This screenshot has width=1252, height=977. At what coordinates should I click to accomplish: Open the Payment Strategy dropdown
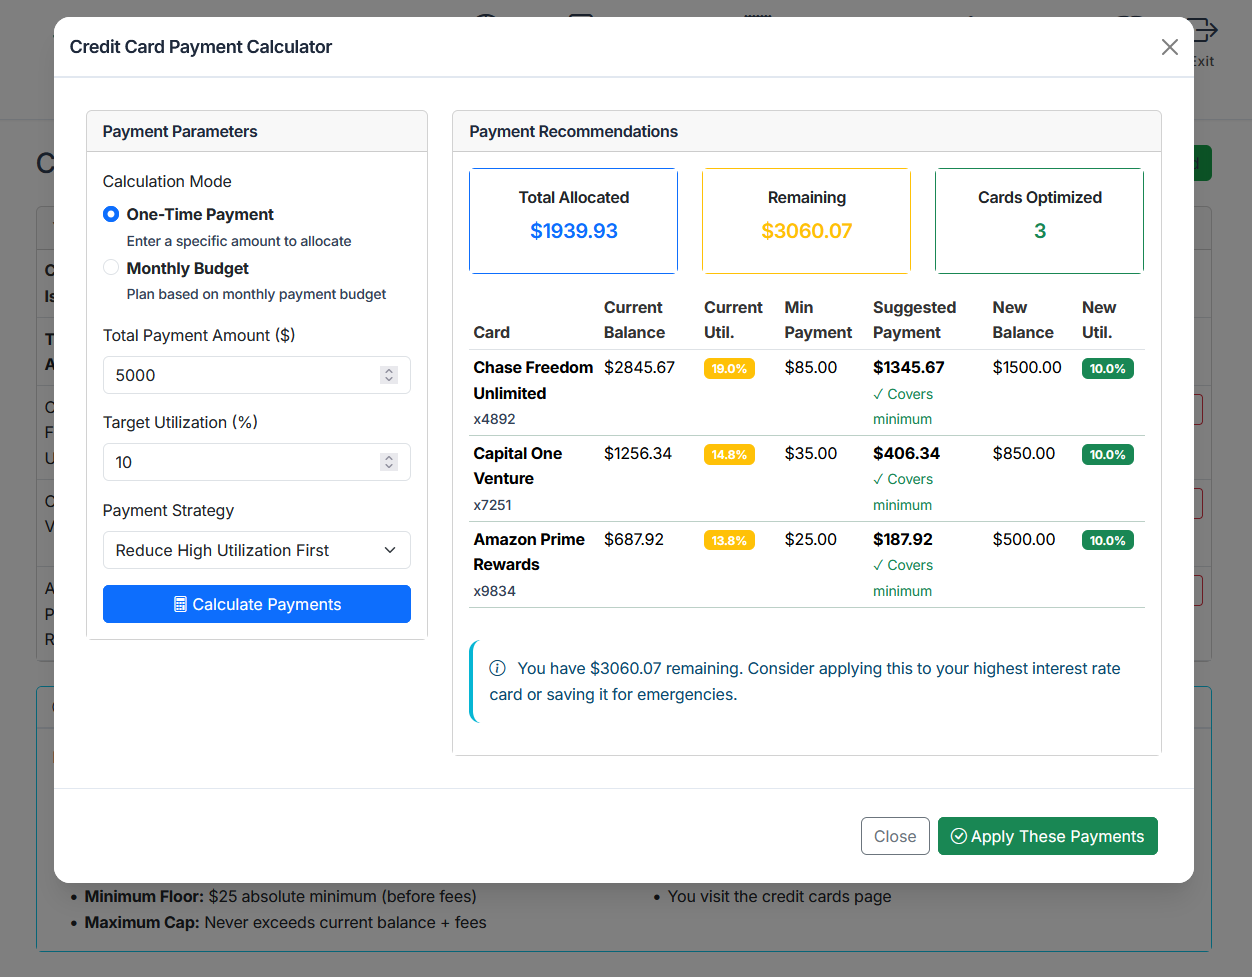tap(256, 550)
